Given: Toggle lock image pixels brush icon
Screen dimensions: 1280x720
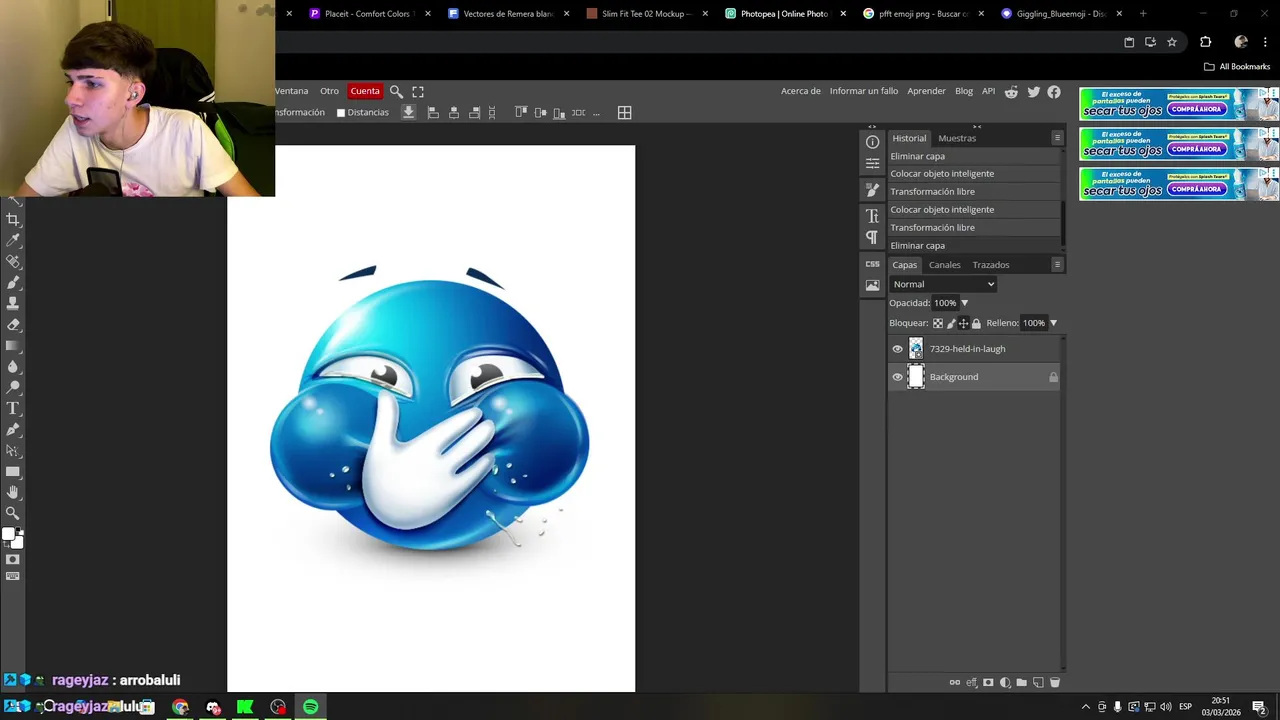Looking at the screenshot, I should (x=950, y=323).
